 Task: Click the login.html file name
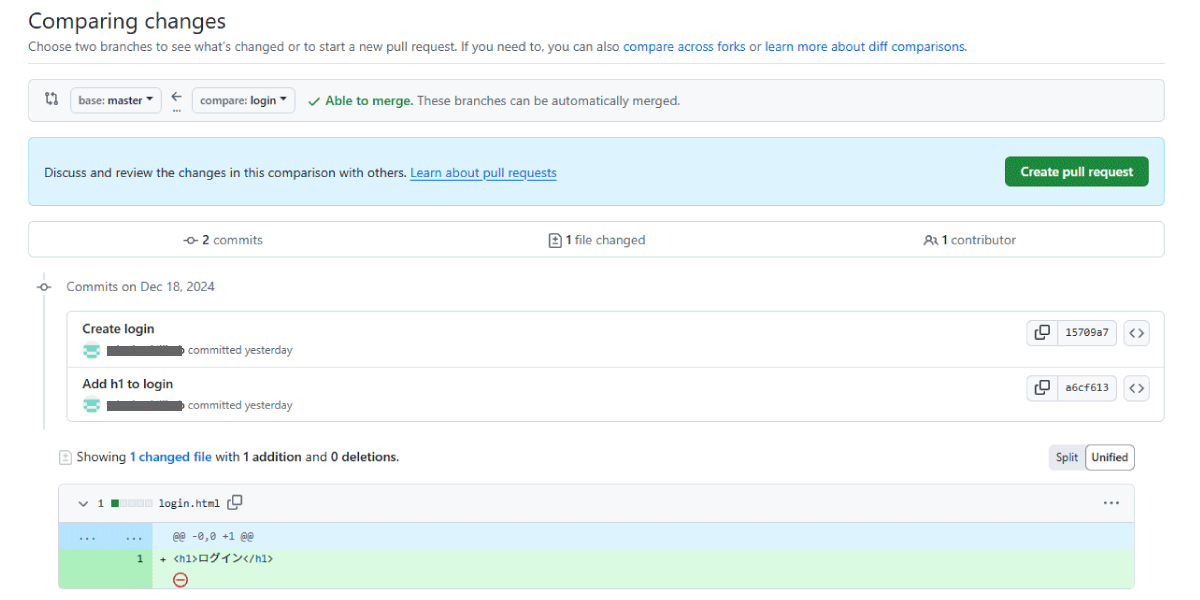[189, 503]
